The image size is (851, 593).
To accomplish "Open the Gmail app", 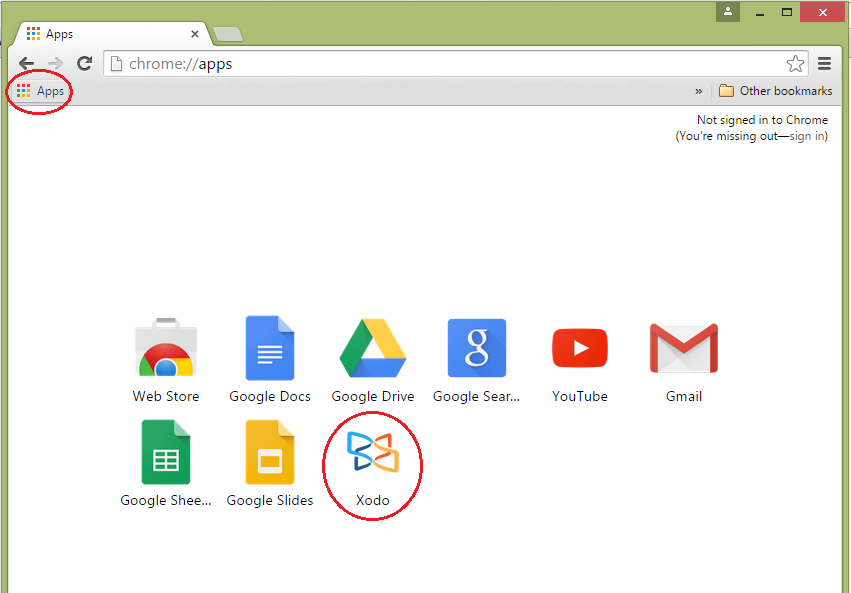I will pos(684,360).
